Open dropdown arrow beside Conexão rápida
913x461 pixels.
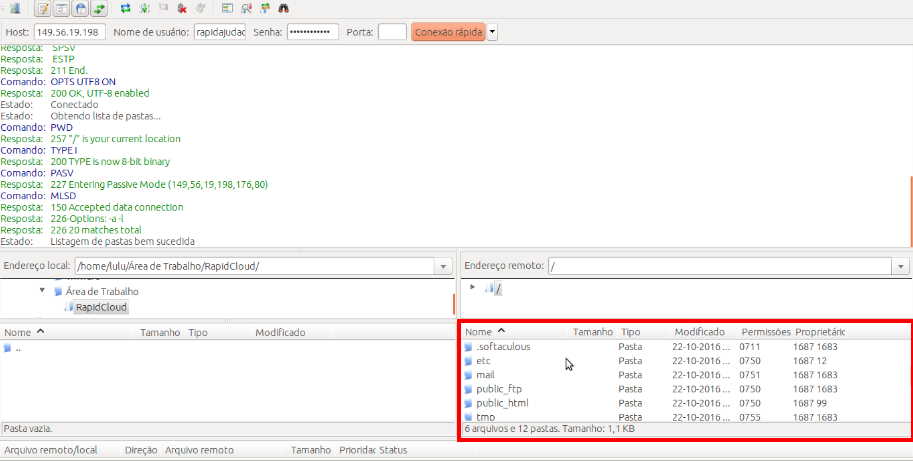[x=492, y=32]
